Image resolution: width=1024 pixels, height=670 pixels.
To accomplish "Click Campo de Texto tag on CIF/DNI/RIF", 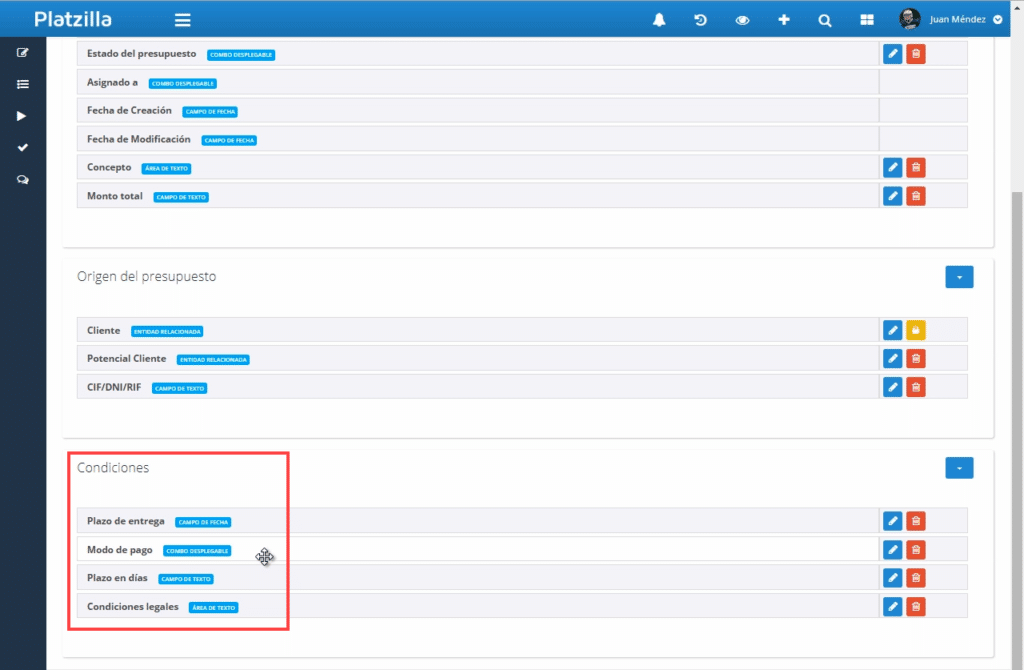I will [180, 388].
